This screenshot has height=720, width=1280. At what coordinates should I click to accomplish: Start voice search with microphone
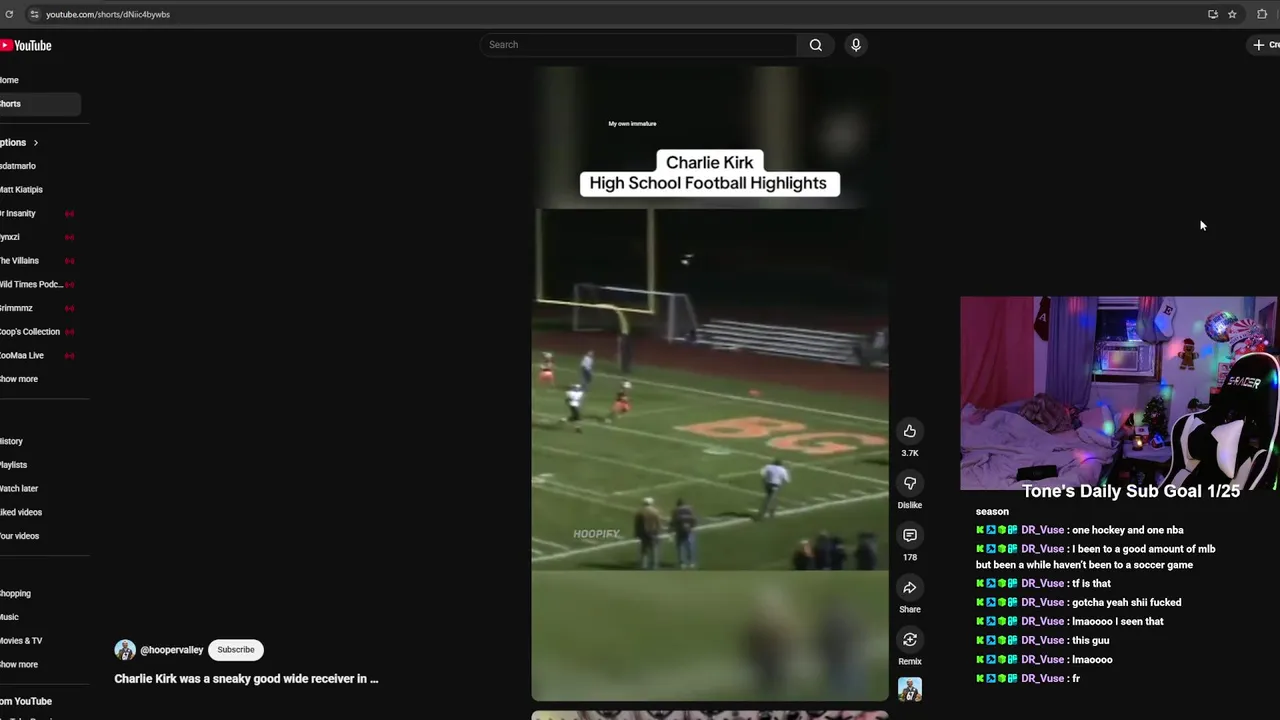click(x=856, y=45)
